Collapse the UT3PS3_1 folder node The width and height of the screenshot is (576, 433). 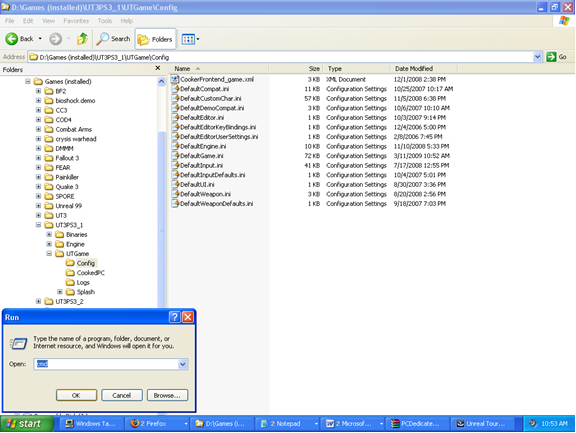point(38,225)
